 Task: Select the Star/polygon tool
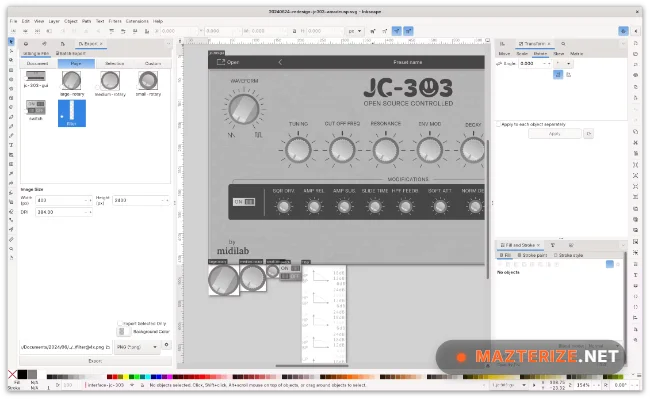click(11, 89)
